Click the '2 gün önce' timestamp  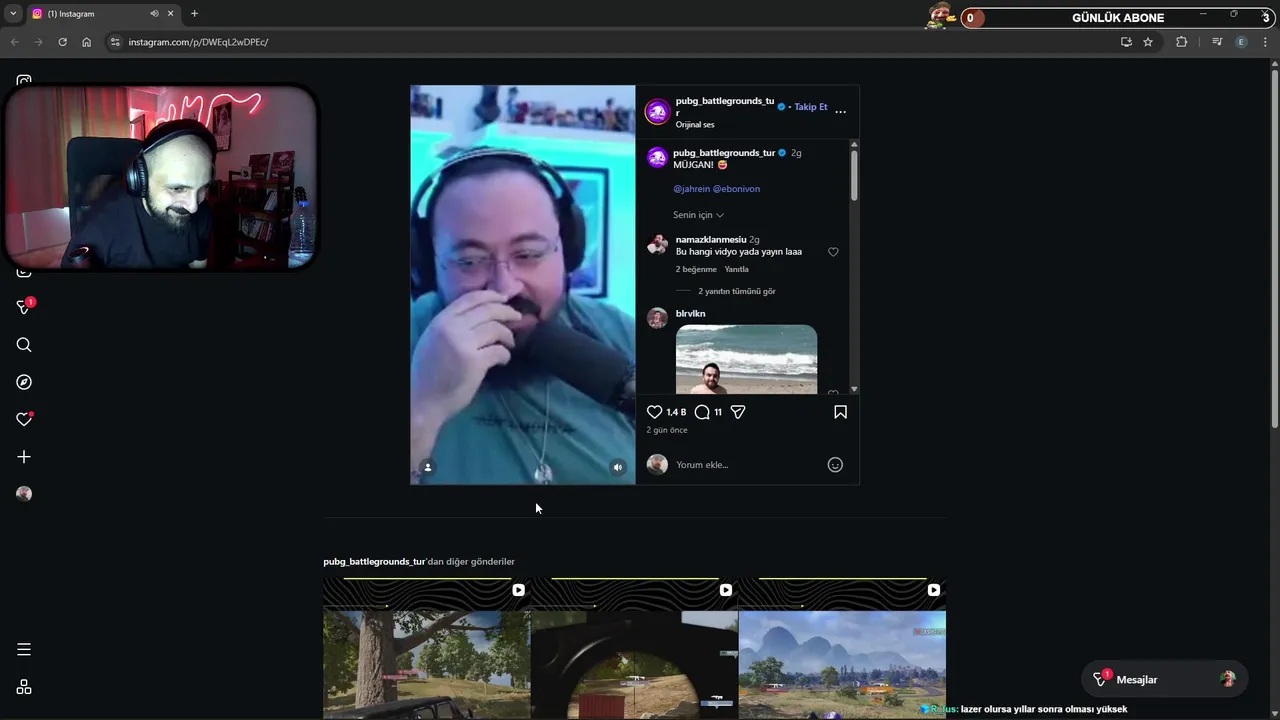[x=667, y=430]
